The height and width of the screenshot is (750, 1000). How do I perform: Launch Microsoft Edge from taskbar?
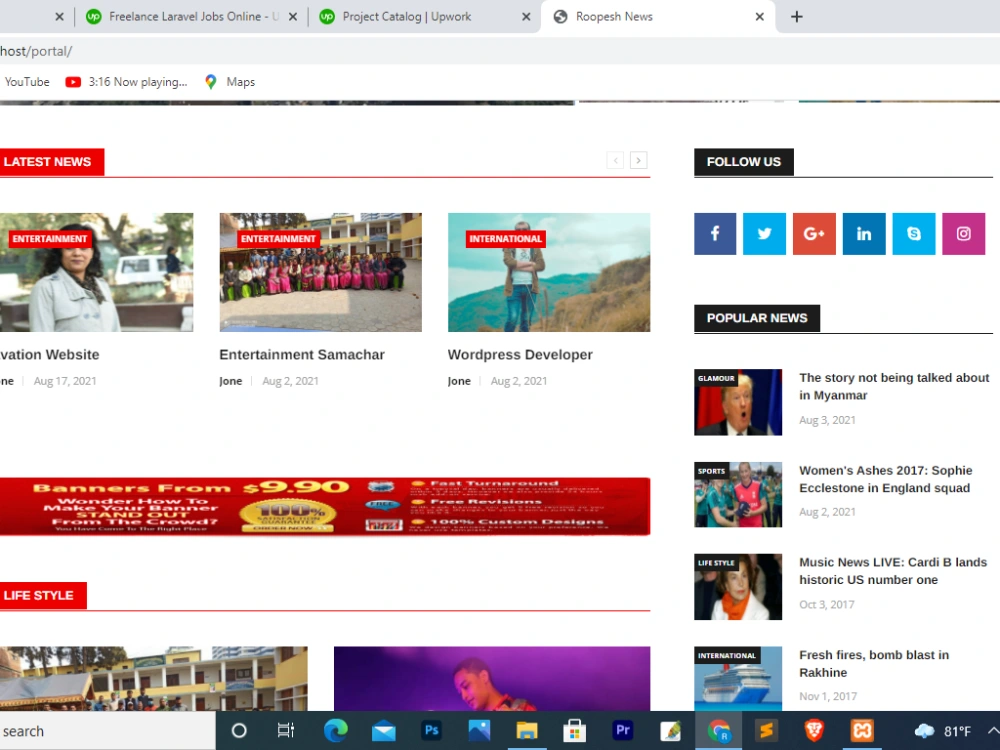[335, 731]
